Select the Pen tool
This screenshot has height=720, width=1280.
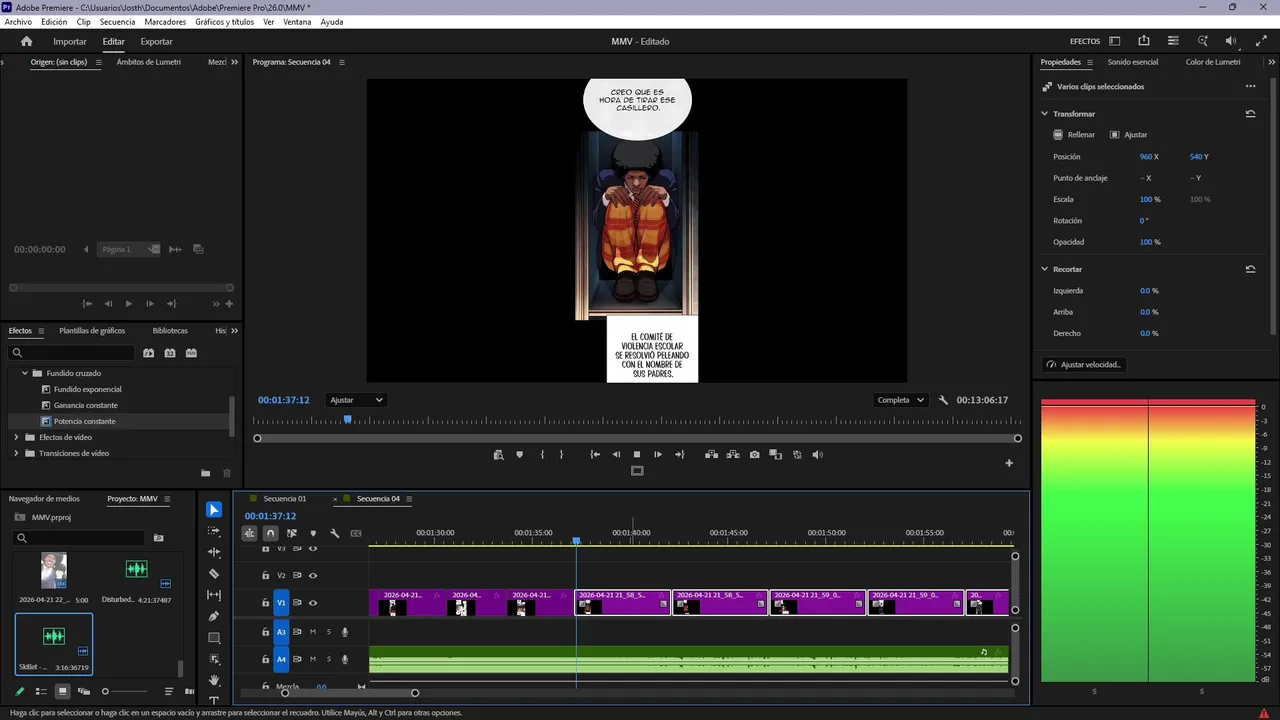[214, 616]
